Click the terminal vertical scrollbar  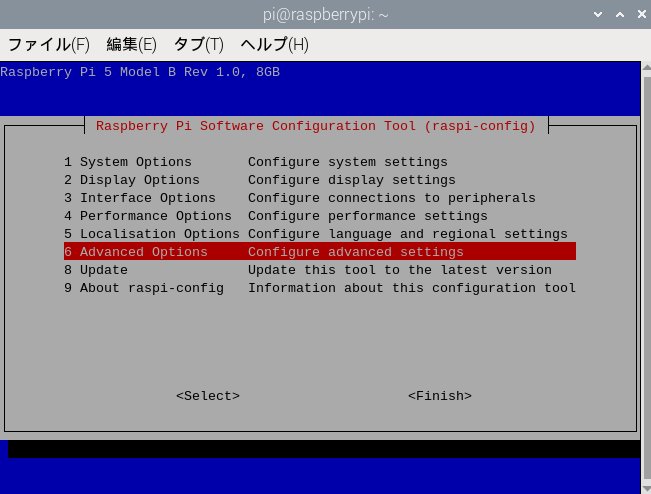click(646, 277)
